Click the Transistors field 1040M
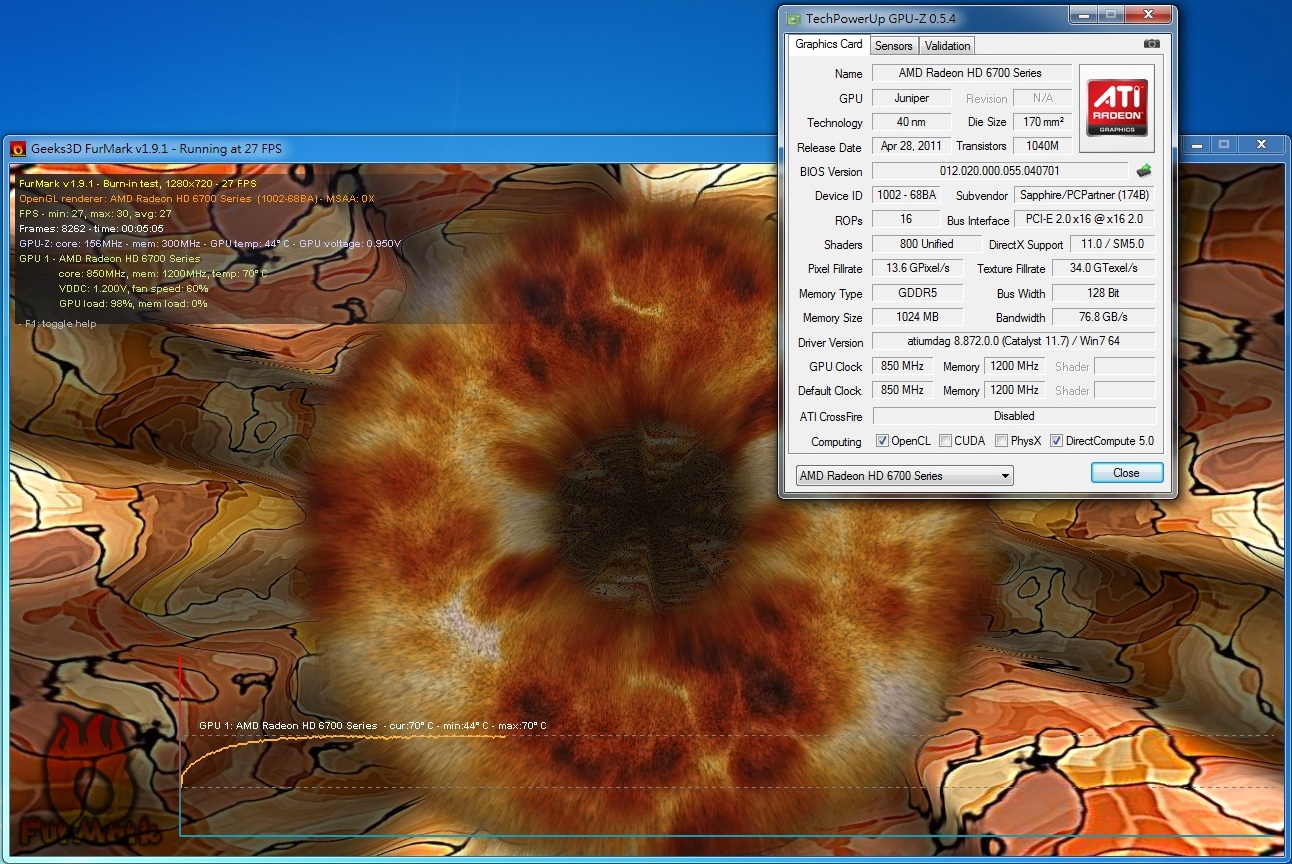 tap(1042, 146)
